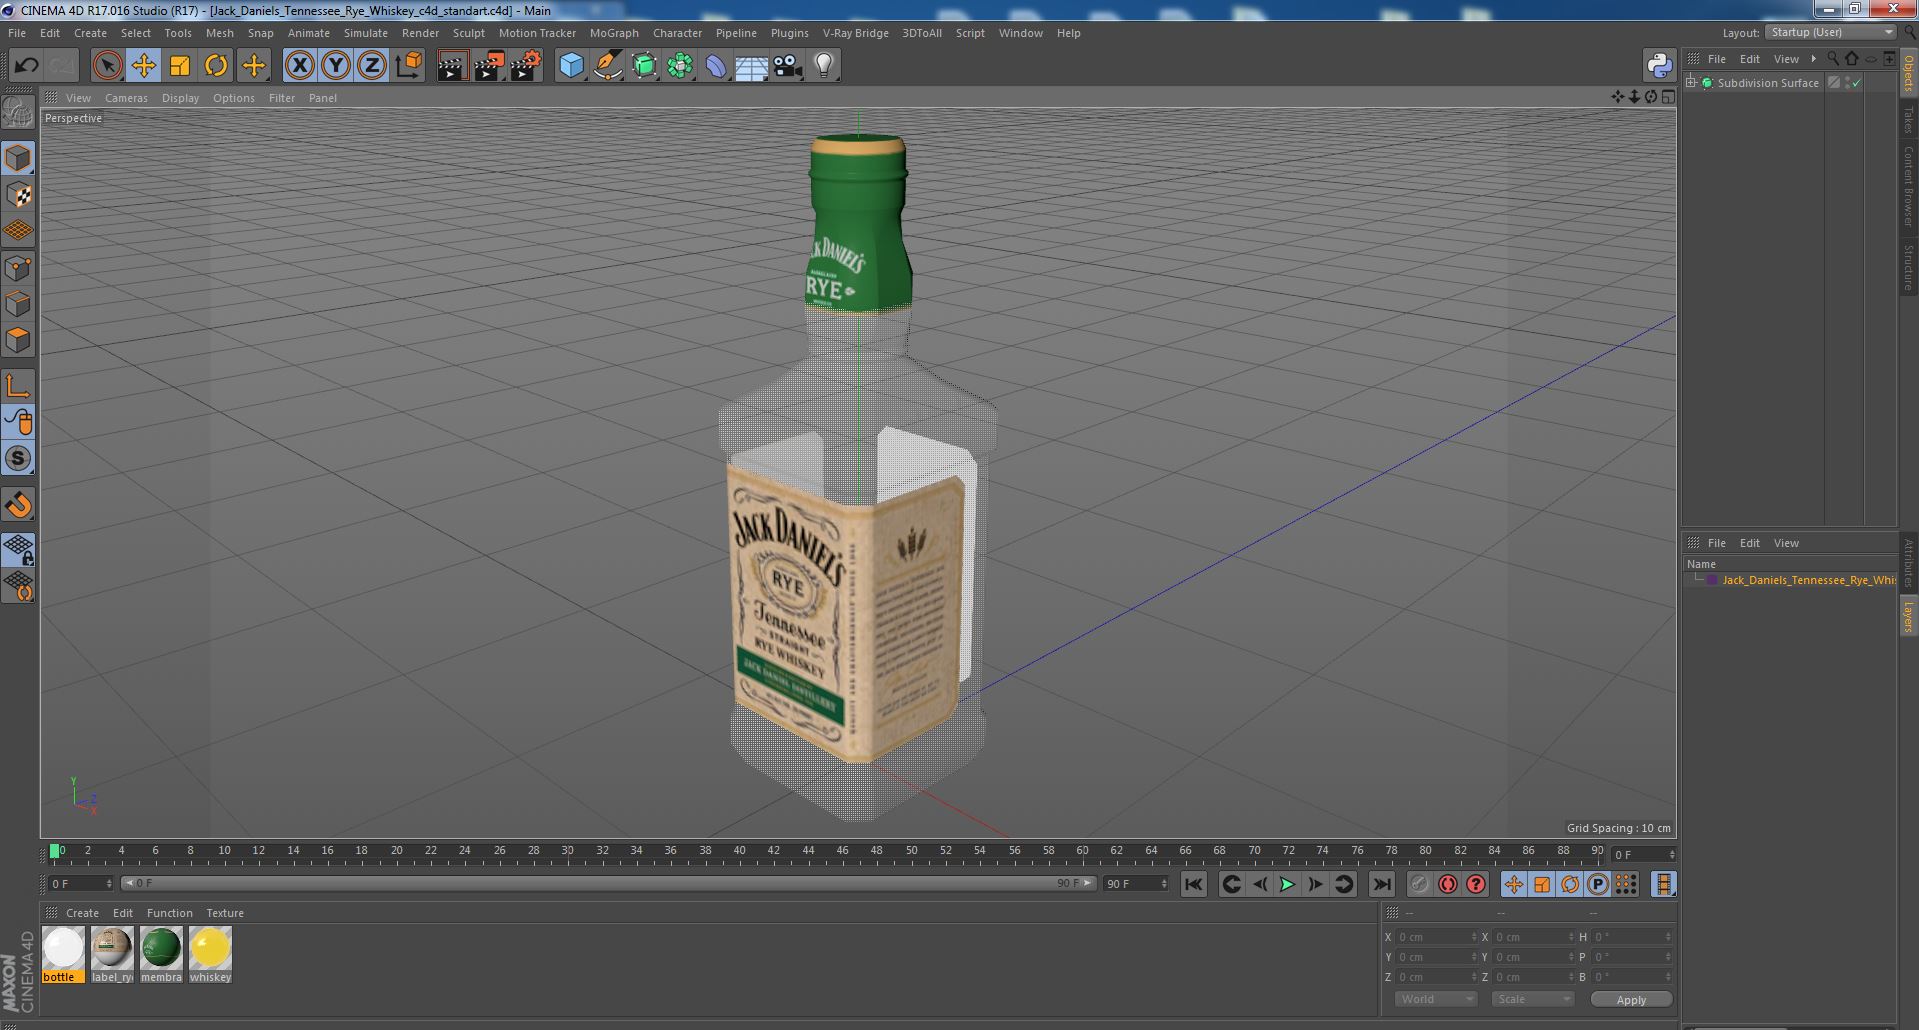The height and width of the screenshot is (1030, 1919).
Task: Open the Objects tab on right edge
Action: [x=1908, y=73]
